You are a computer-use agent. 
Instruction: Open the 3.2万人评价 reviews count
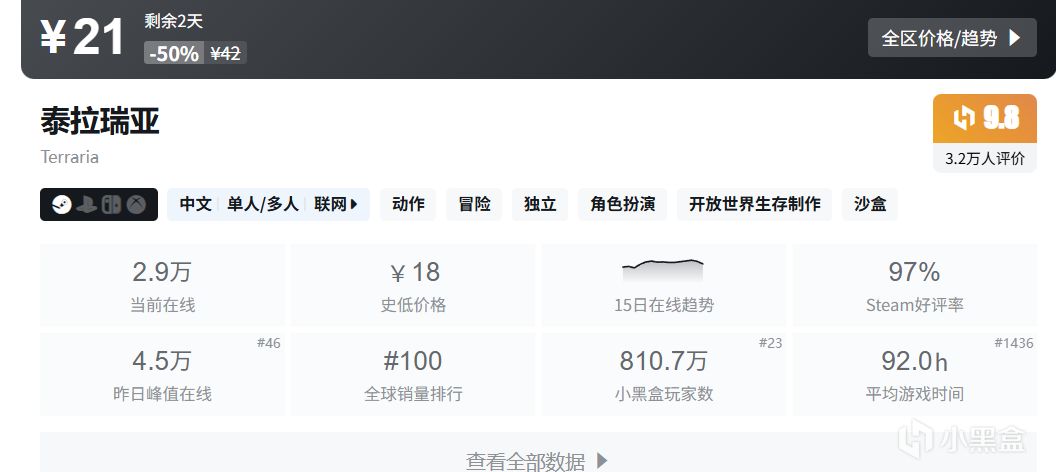tap(985, 158)
